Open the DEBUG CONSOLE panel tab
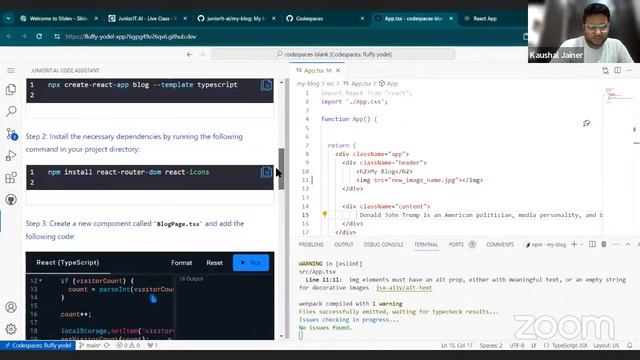Screen dimensions: 640x360 384,244
